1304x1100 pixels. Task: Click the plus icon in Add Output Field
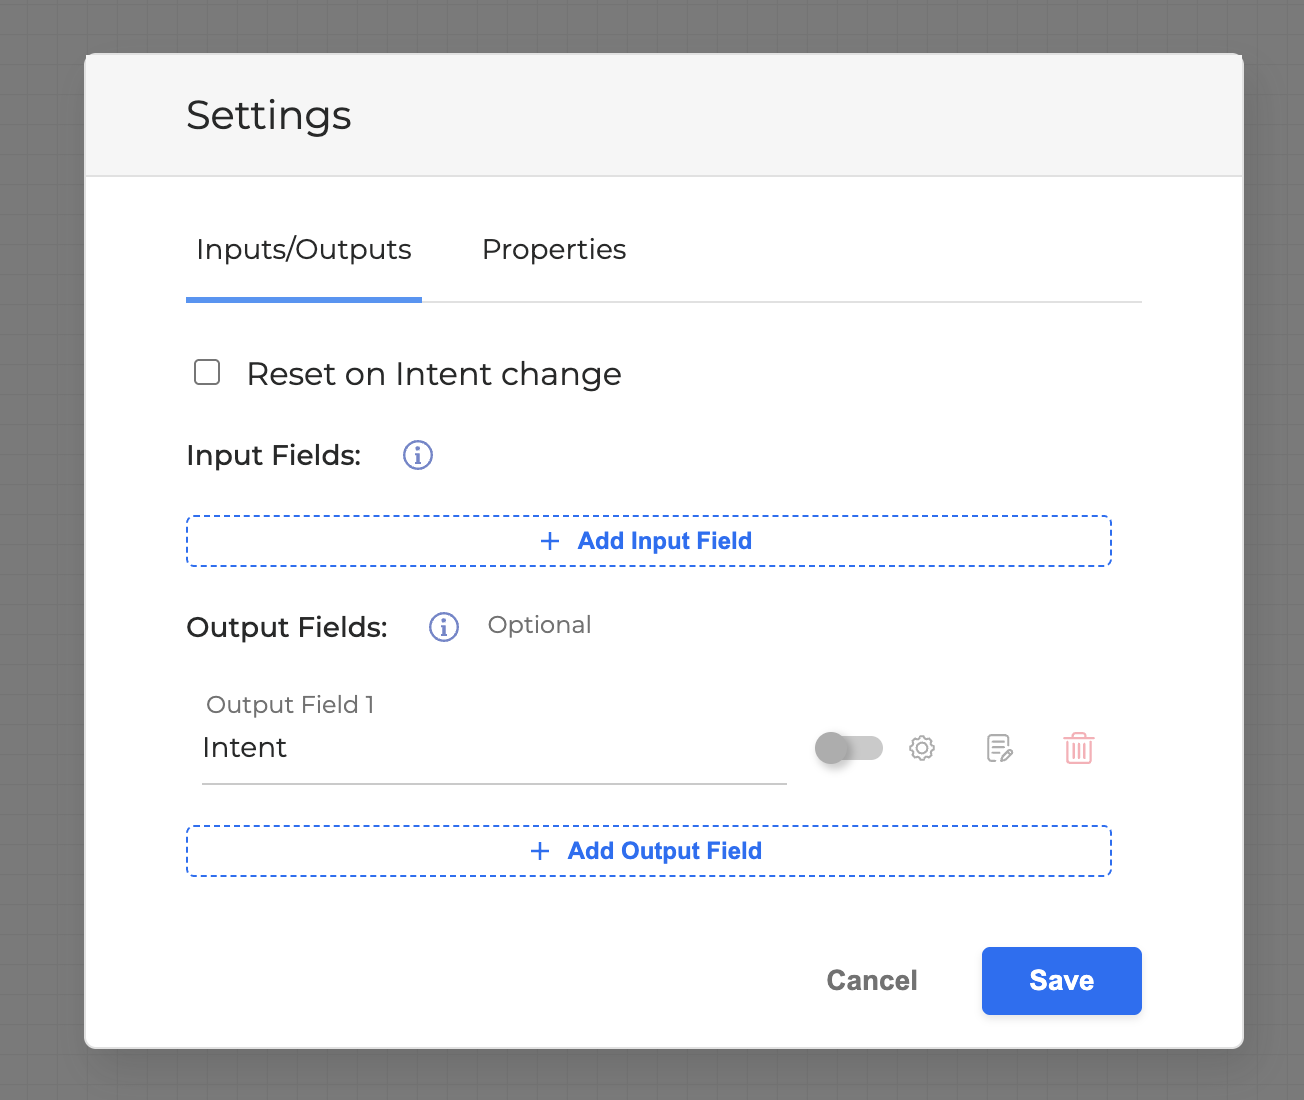click(x=540, y=851)
